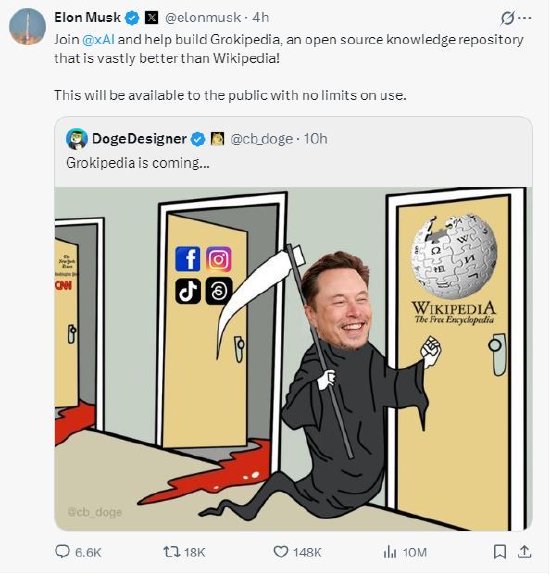Screen dimensions: 550x575
Task: Open the Elon Musk display name
Action: pos(87,17)
